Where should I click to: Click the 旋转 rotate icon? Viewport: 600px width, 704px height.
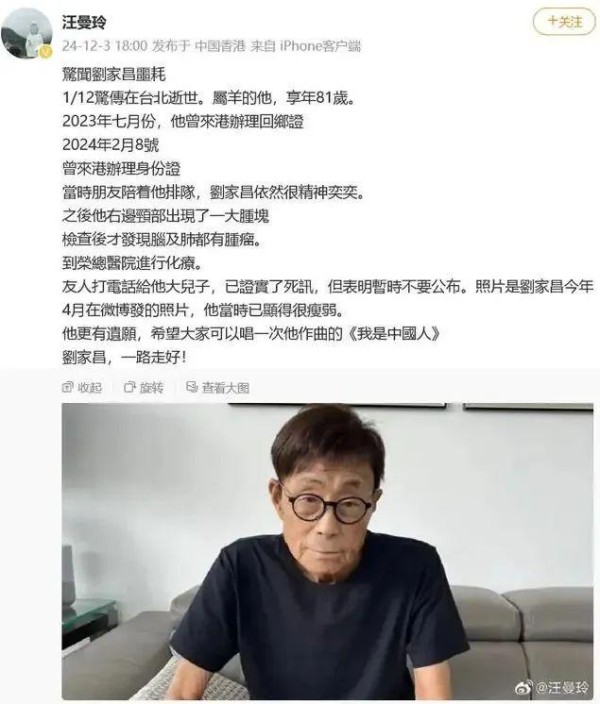(x=129, y=387)
